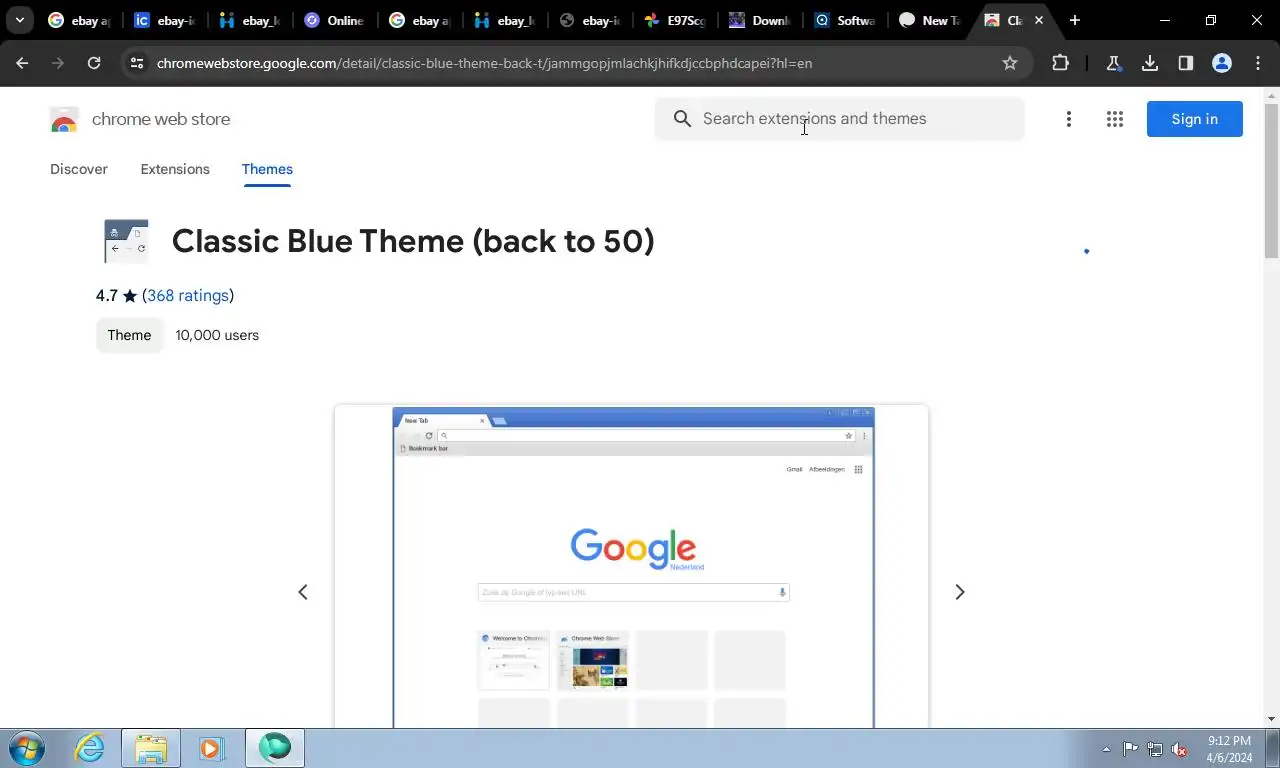Show previous screenshot in carousel
Image resolution: width=1280 pixels, height=768 pixels.
pos(303,592)
